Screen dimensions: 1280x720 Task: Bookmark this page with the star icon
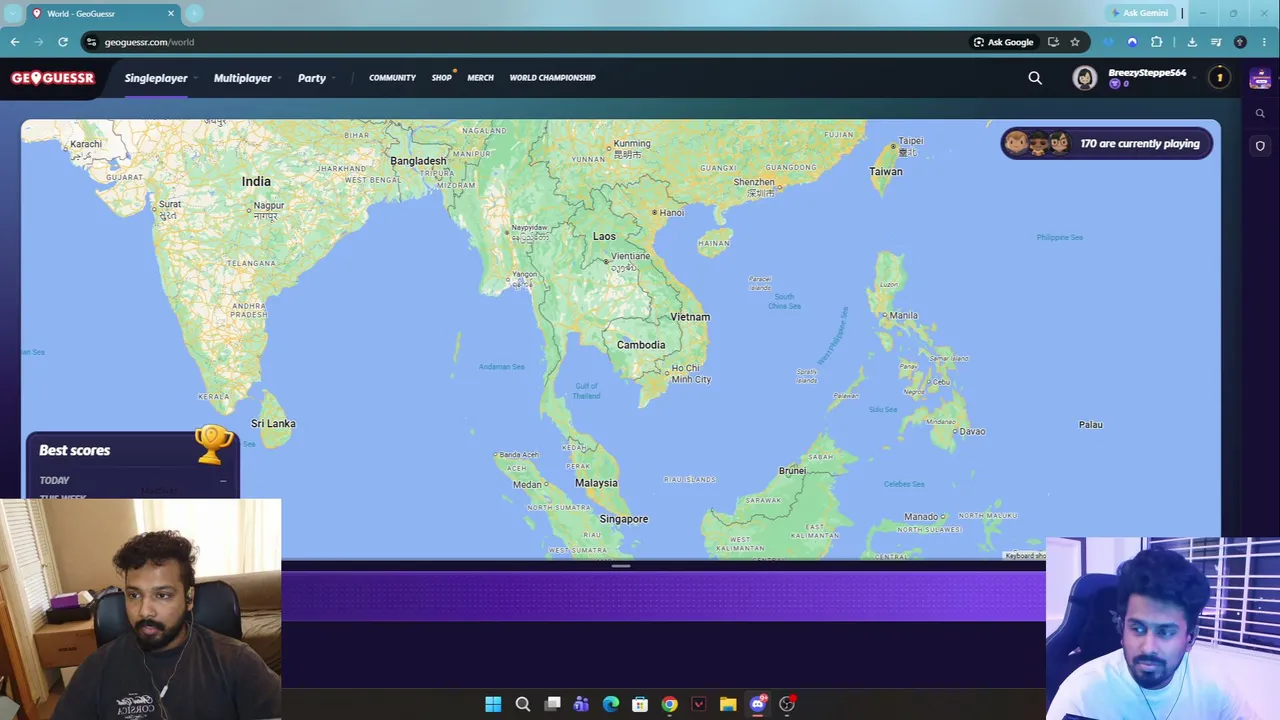click(1075, 42)
